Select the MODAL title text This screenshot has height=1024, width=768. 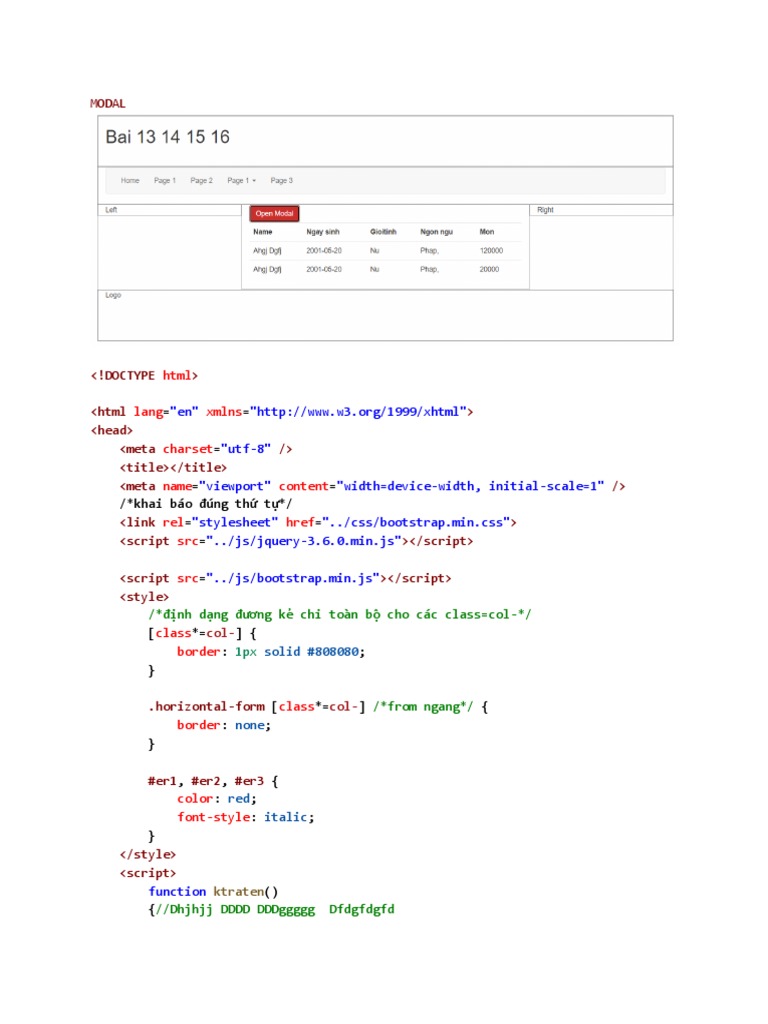point(108,103)
